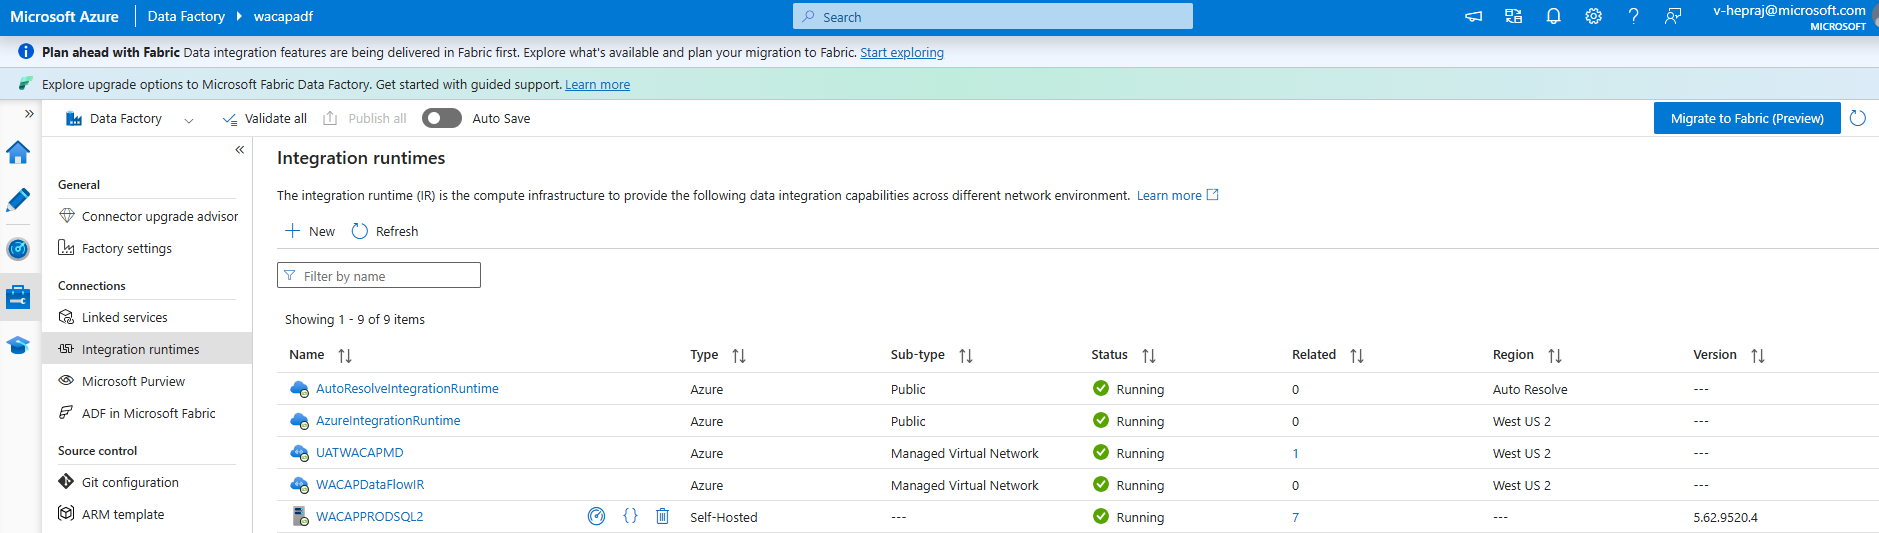Click related count 1 for UATWACAPMD
The image size is (1879, 533).
point(1295,453)
